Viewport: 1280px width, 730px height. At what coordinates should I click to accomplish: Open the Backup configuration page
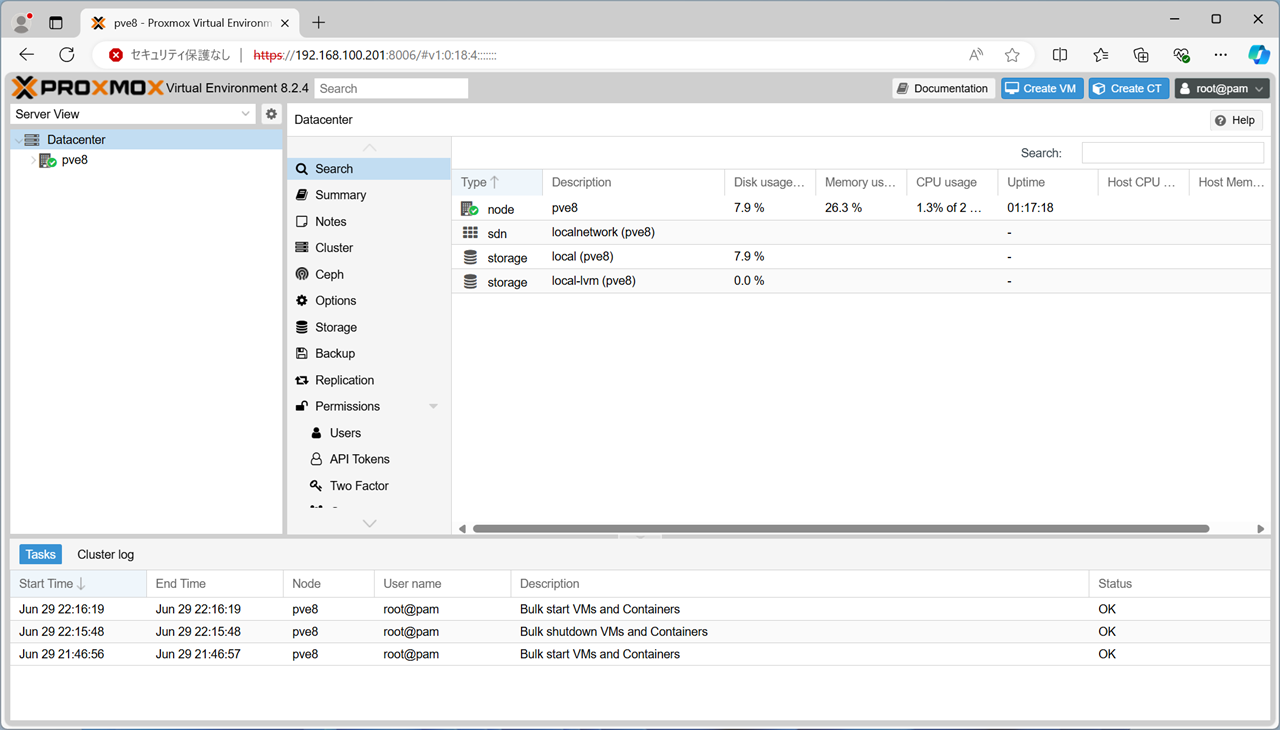click(x=334, y=353)
